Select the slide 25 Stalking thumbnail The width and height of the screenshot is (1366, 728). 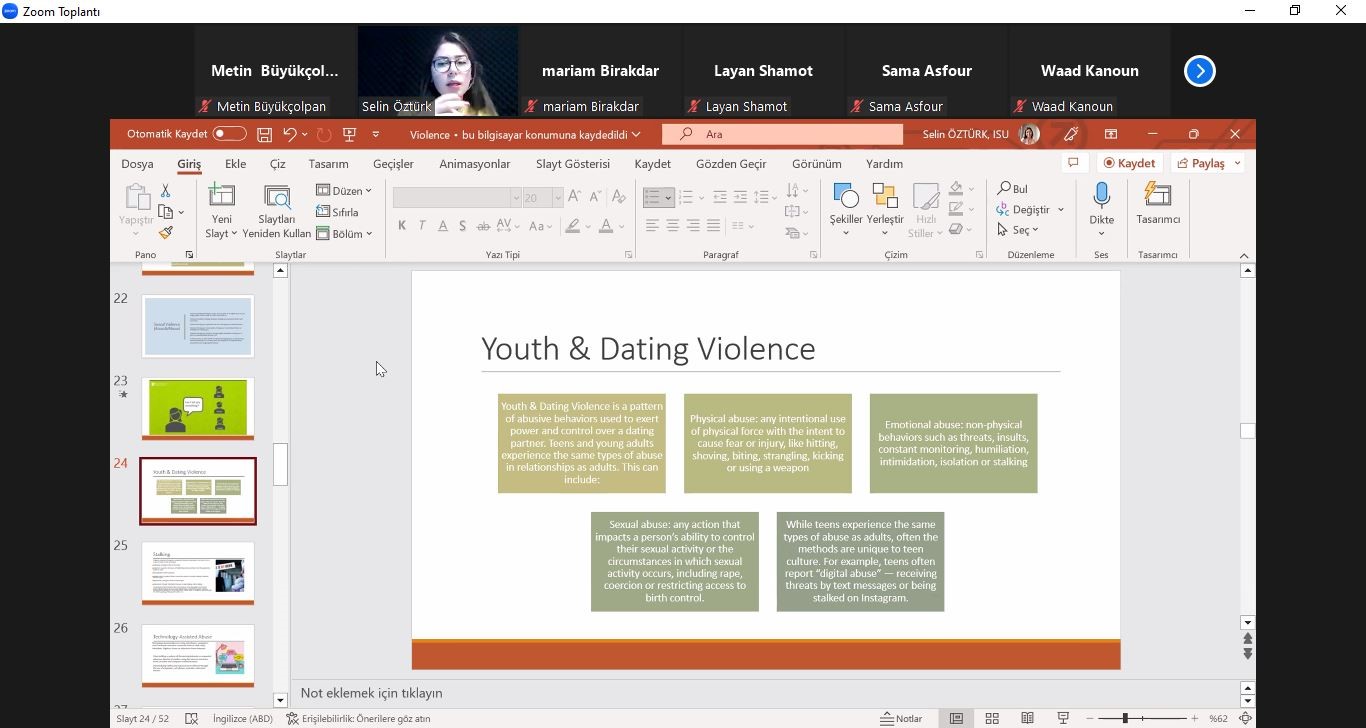coord(198,573)
